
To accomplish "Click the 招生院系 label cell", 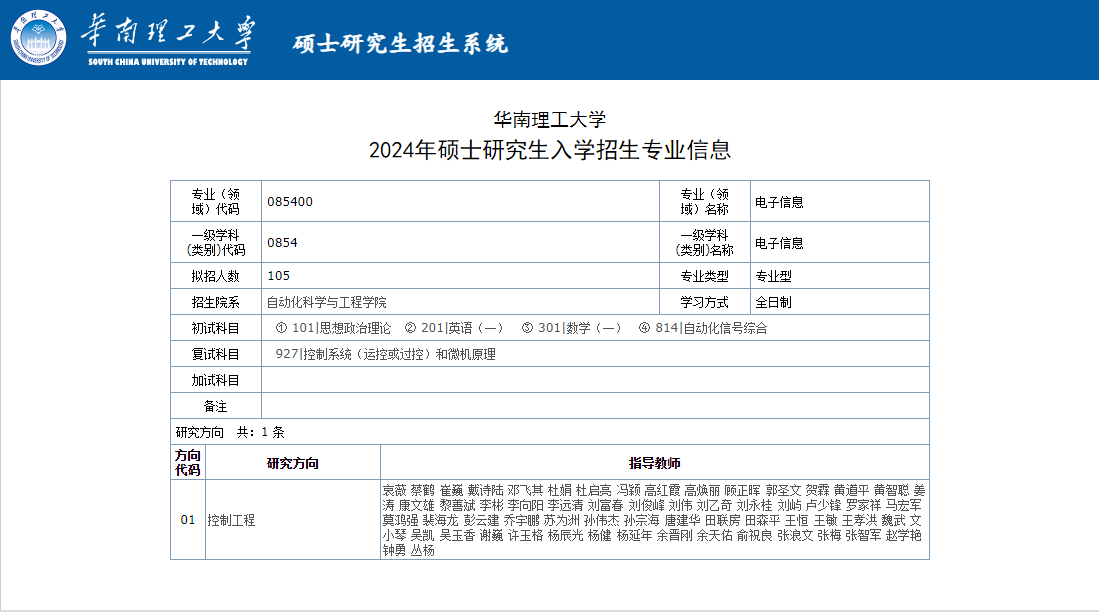I will [x=216, y=302].
